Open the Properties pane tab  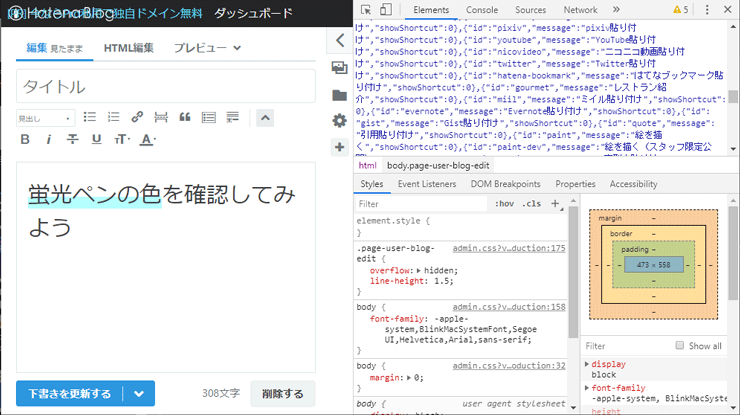coord(575,184)
